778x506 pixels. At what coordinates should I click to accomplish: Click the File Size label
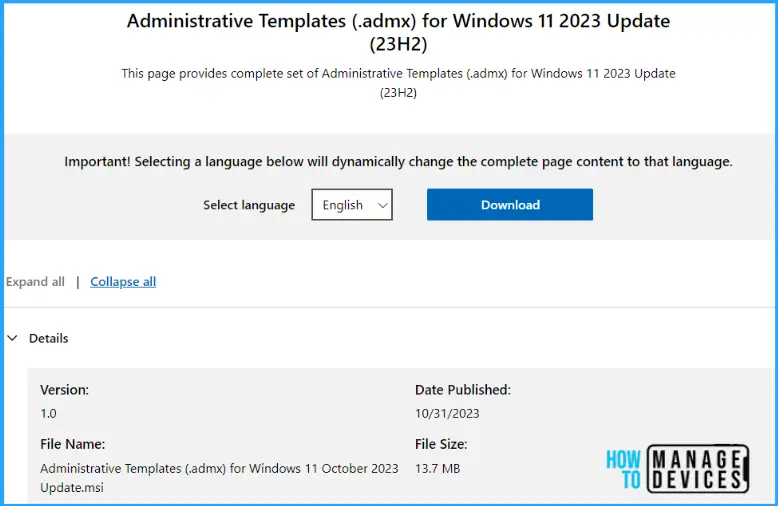tap(441, 444)
